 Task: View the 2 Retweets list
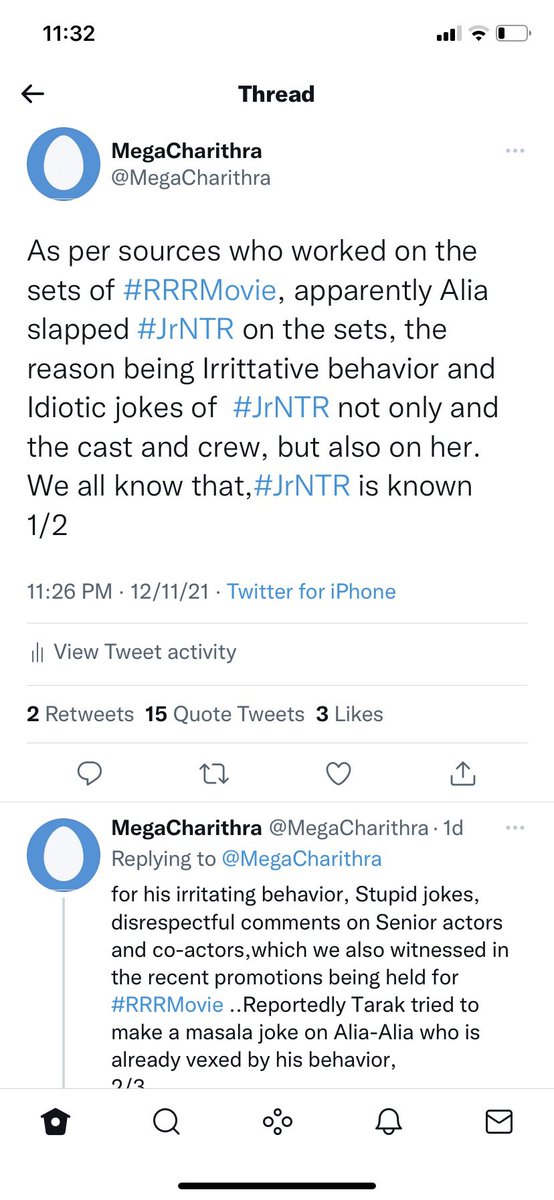(80, 714)
